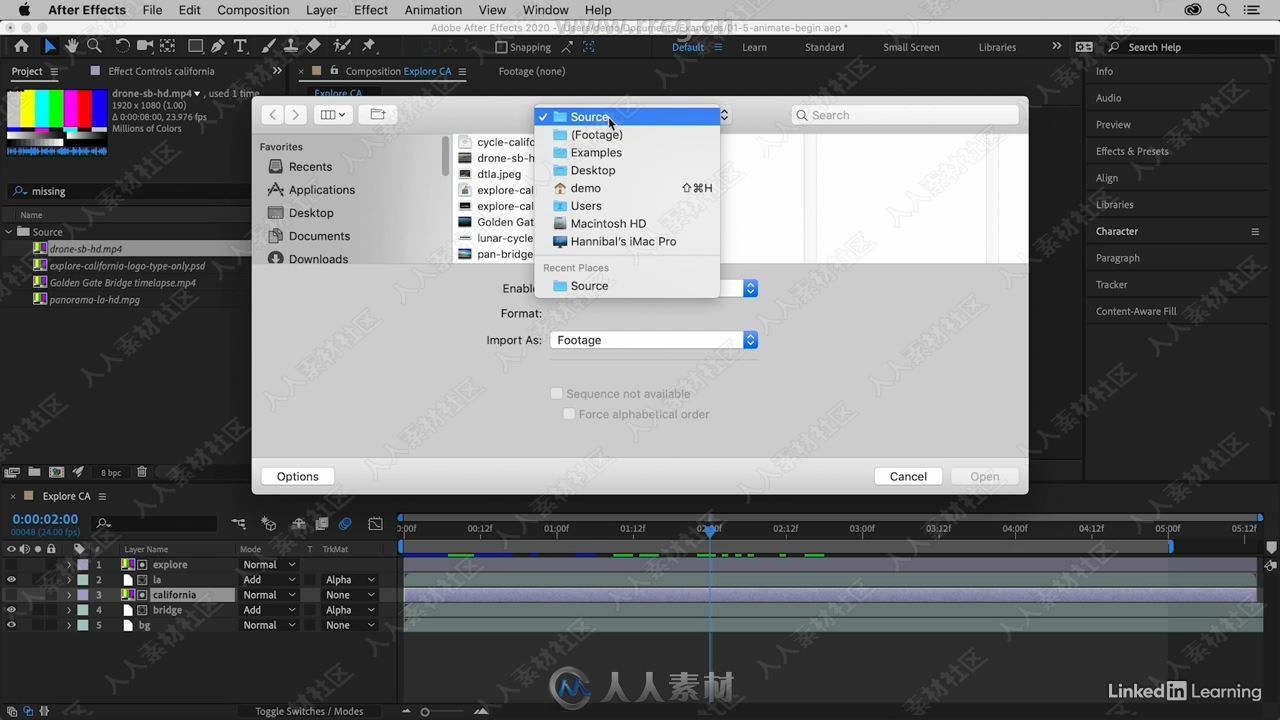Open the Graph Editor
This screenshot has width=1280, height=720.
375,523
